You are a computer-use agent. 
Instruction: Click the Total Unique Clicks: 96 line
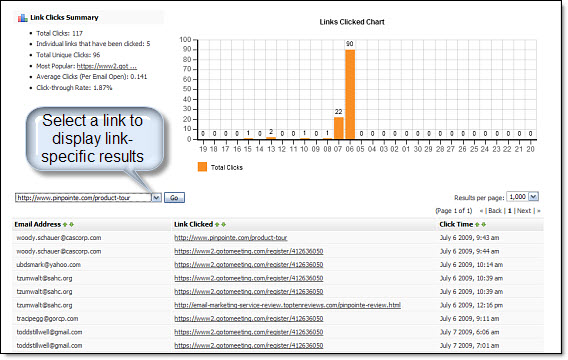pyautogui.click(x=68, y=55)
